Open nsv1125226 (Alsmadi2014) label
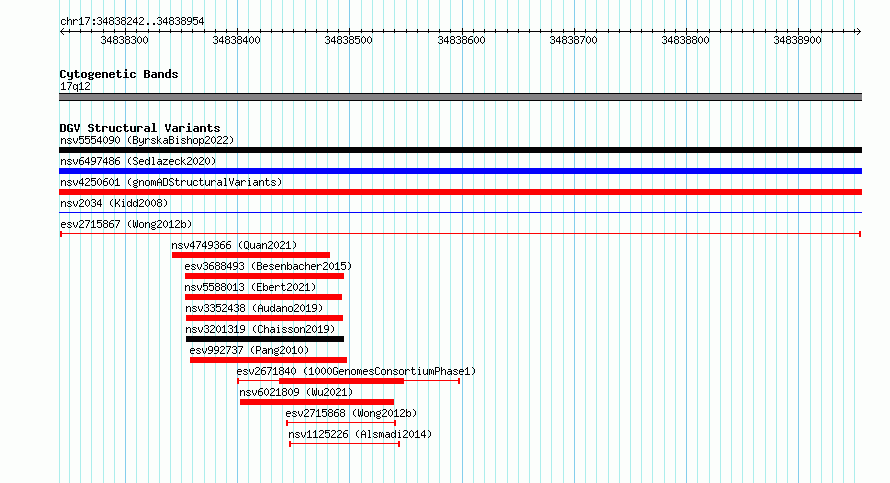Viewport: 890px width, 483px height. pos(360,434)
